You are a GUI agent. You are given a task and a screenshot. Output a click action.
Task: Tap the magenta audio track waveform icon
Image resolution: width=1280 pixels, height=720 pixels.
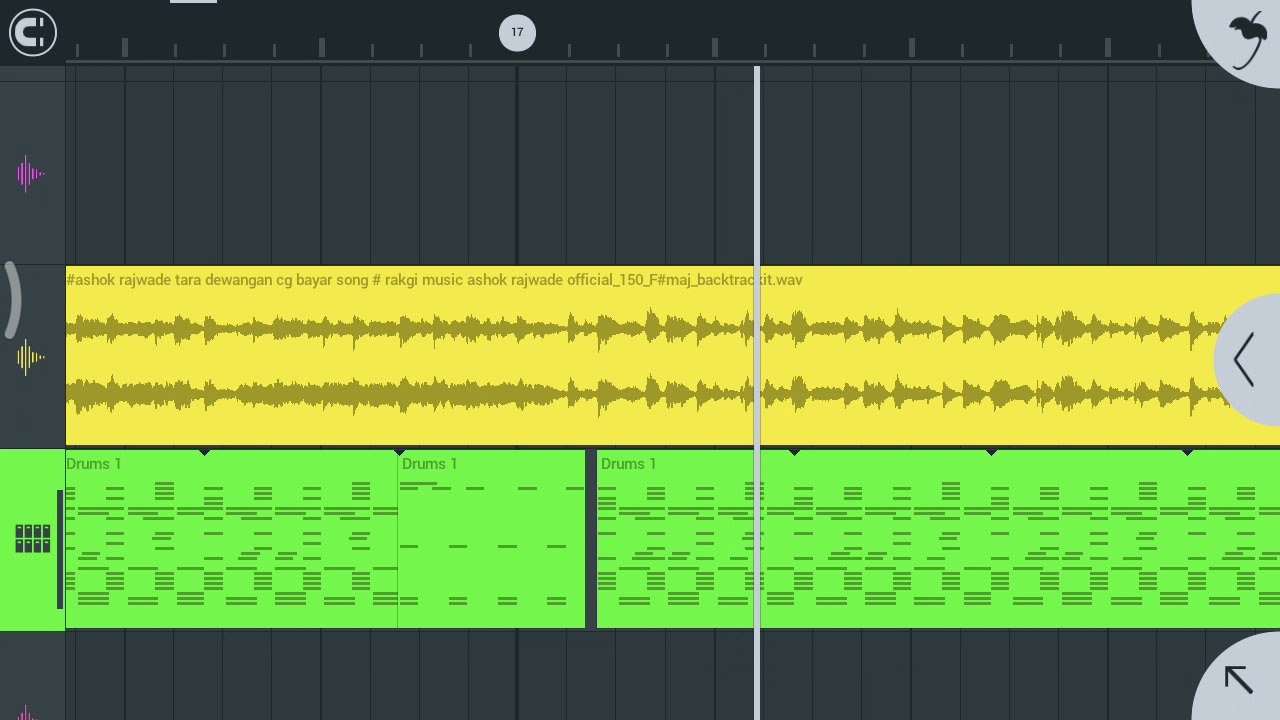pos(30,174)
